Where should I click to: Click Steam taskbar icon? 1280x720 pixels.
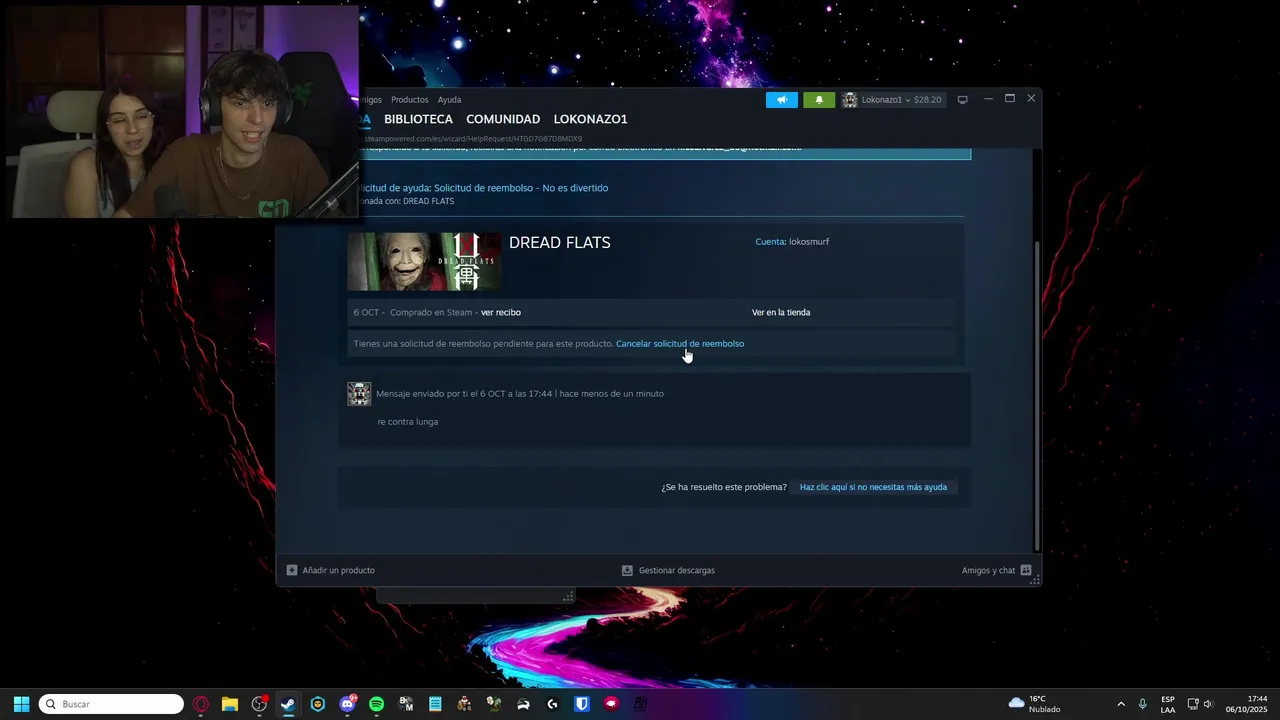tap(288, 704)
